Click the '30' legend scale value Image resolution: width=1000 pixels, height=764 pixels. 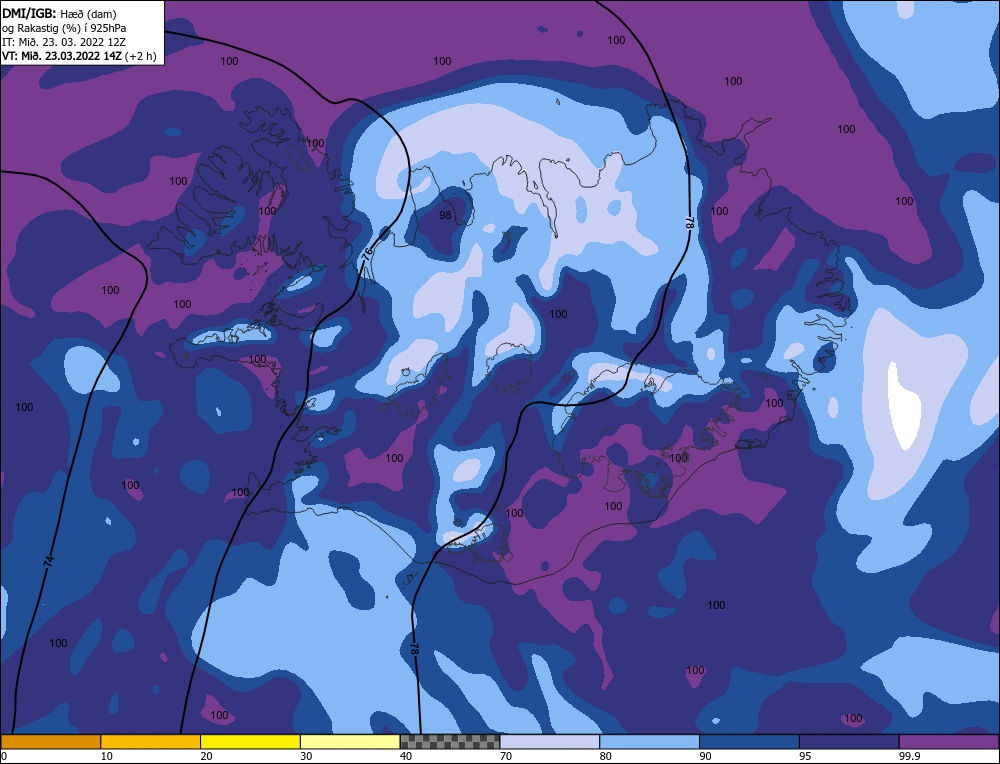click(x=305, y=756)
